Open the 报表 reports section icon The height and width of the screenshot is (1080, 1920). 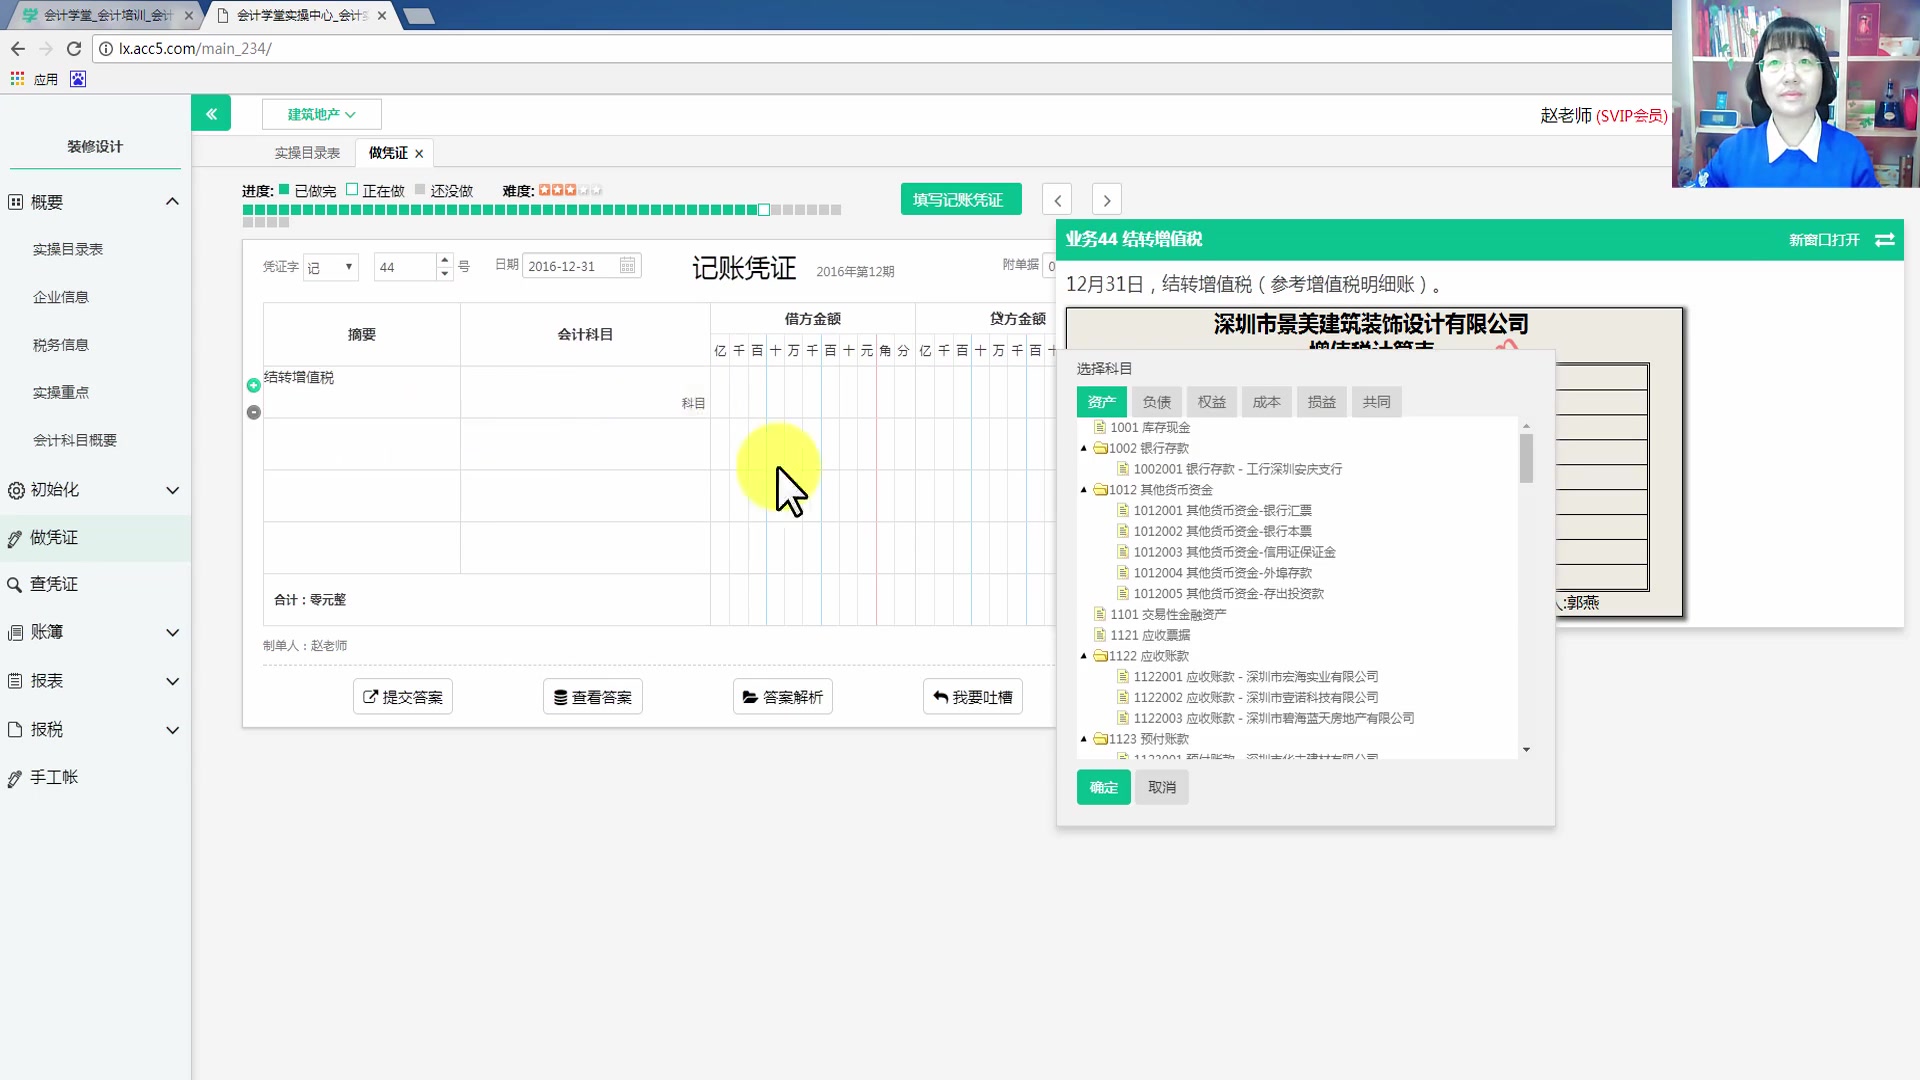coord(14,681)
